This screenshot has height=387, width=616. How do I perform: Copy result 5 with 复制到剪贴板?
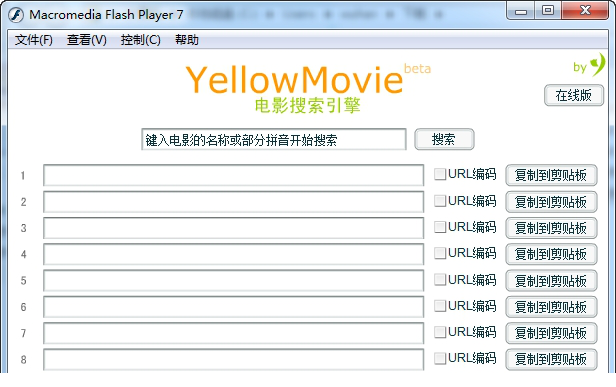click(551, 281)
